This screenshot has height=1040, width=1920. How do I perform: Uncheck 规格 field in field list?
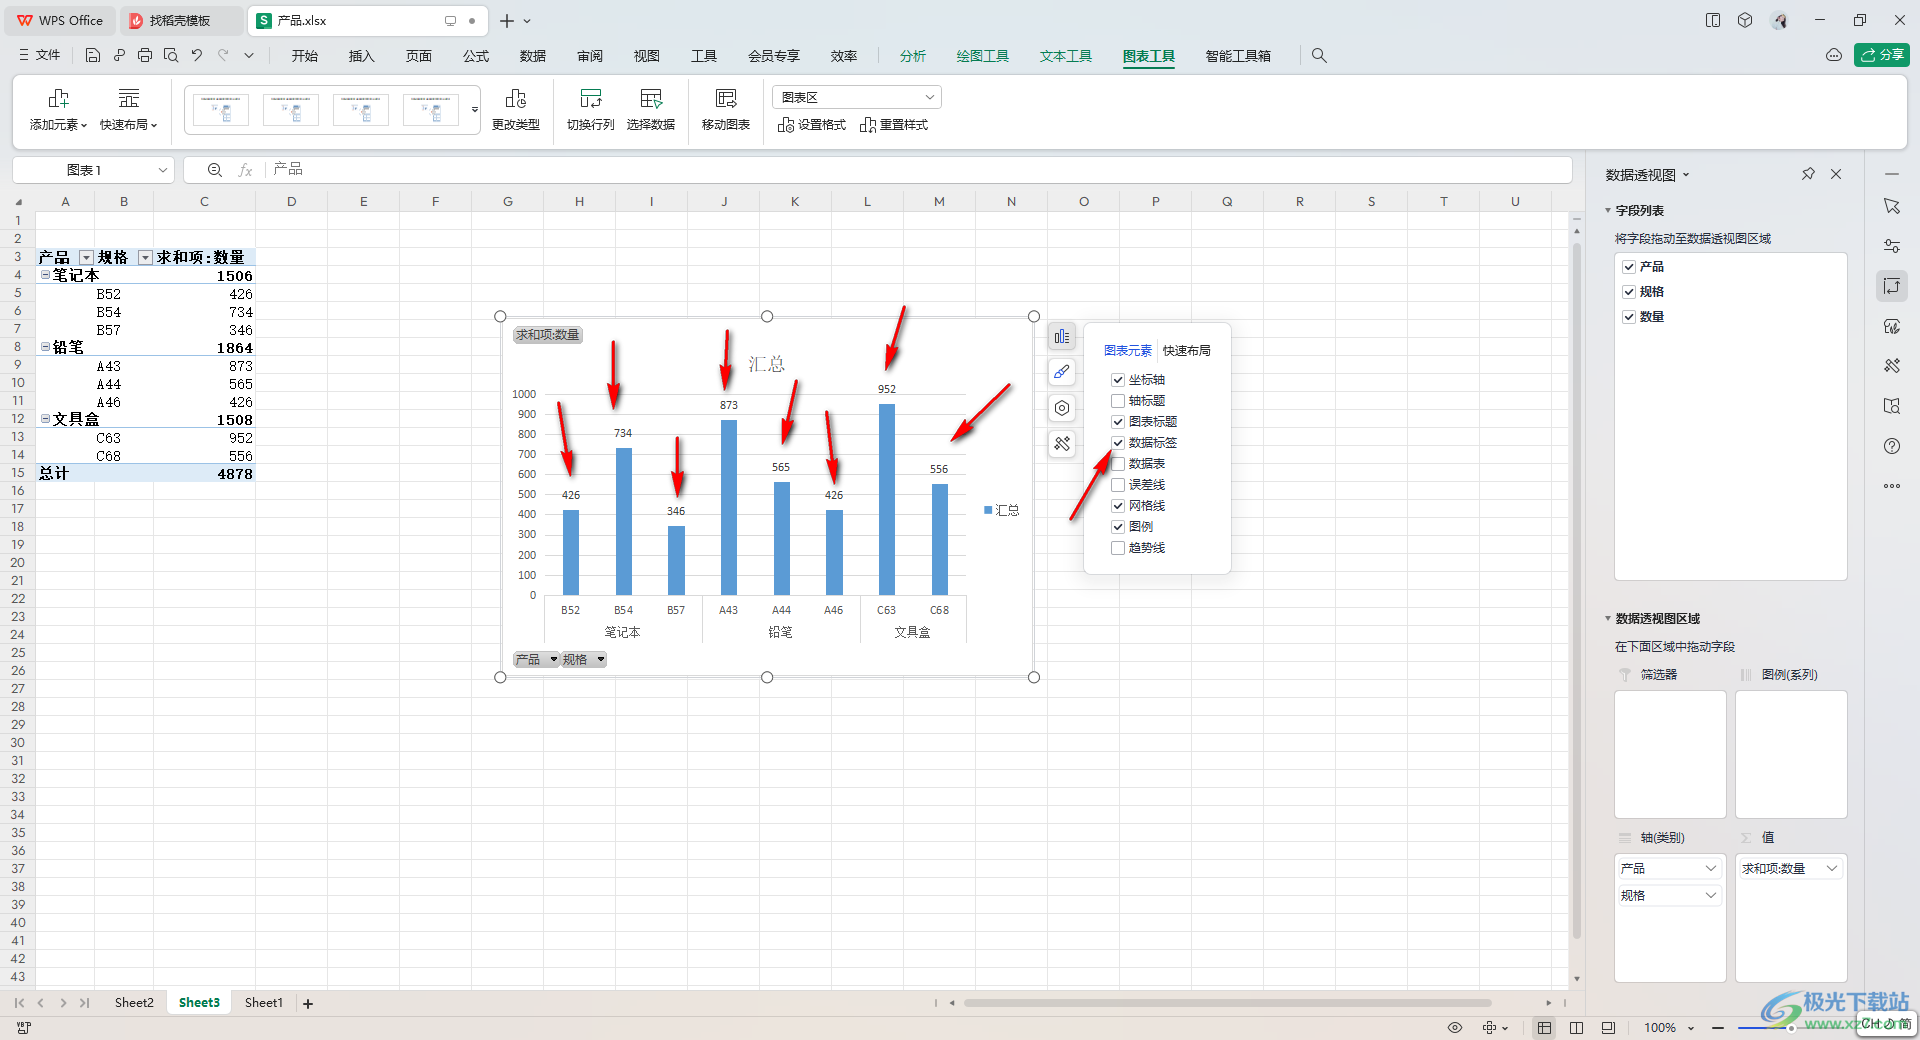pyautogui.click(x=1629, y=292)
